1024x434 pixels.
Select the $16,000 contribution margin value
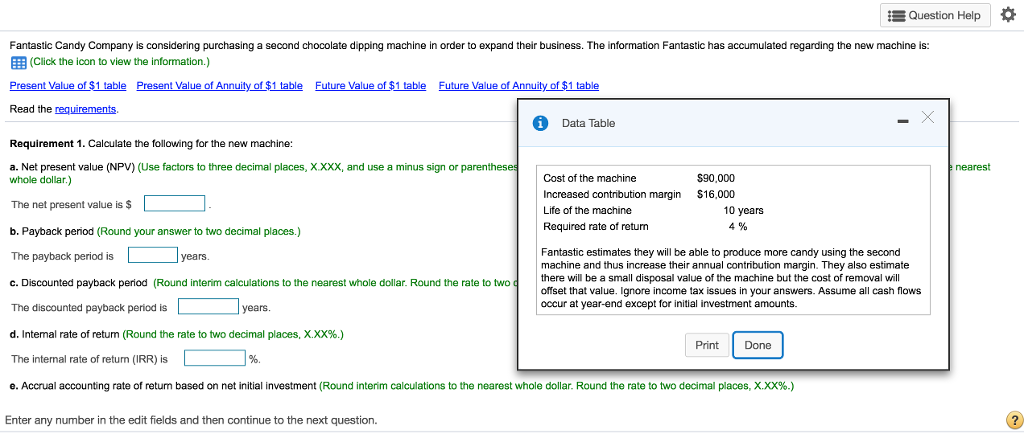pyautogui.click(x=716, y=194)
